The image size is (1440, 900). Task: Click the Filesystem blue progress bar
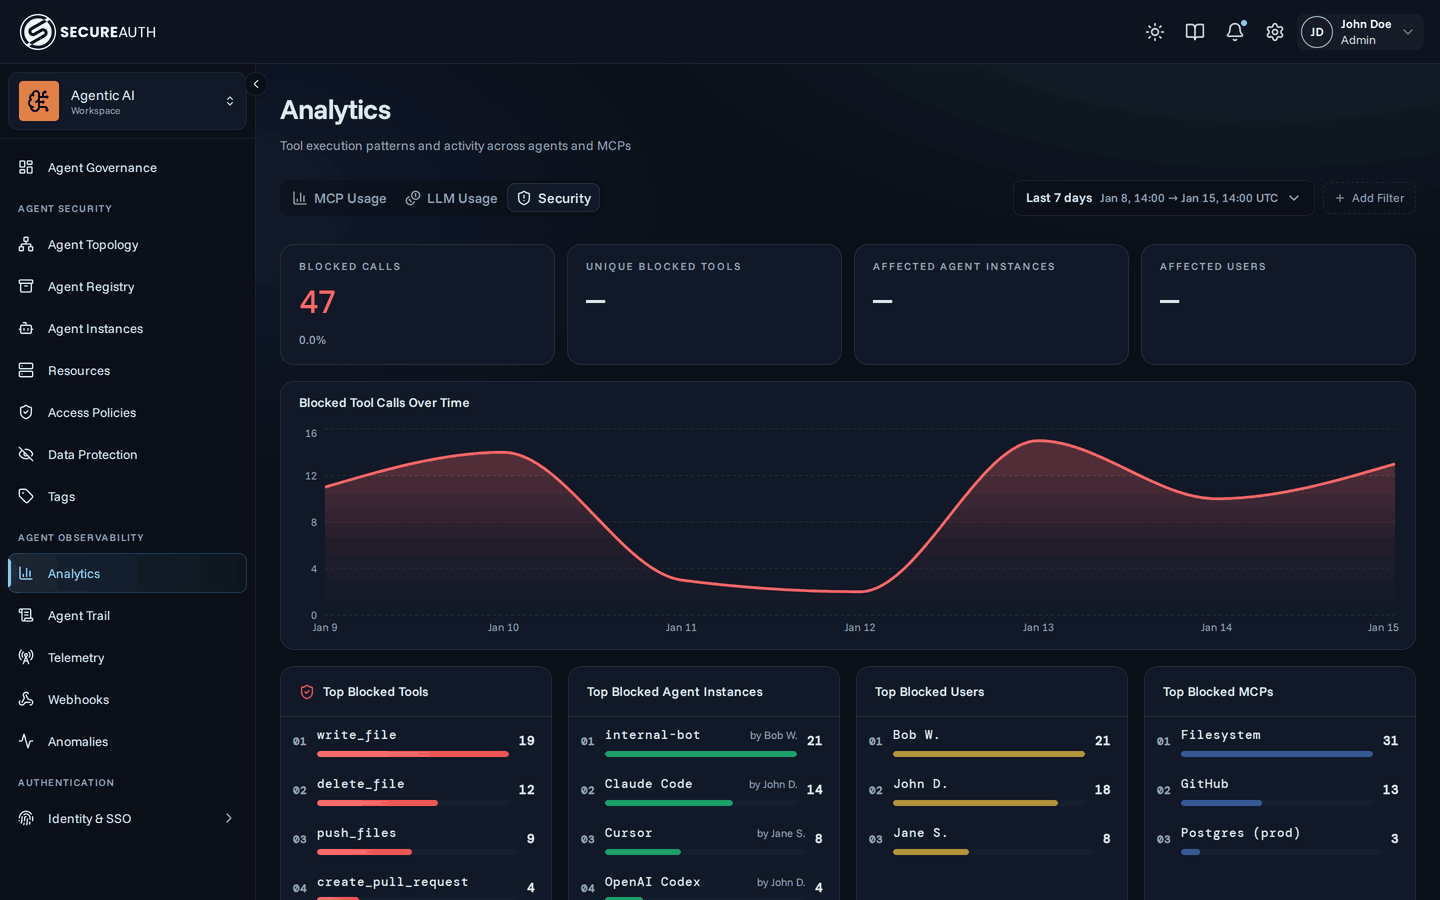point(1277,754)
